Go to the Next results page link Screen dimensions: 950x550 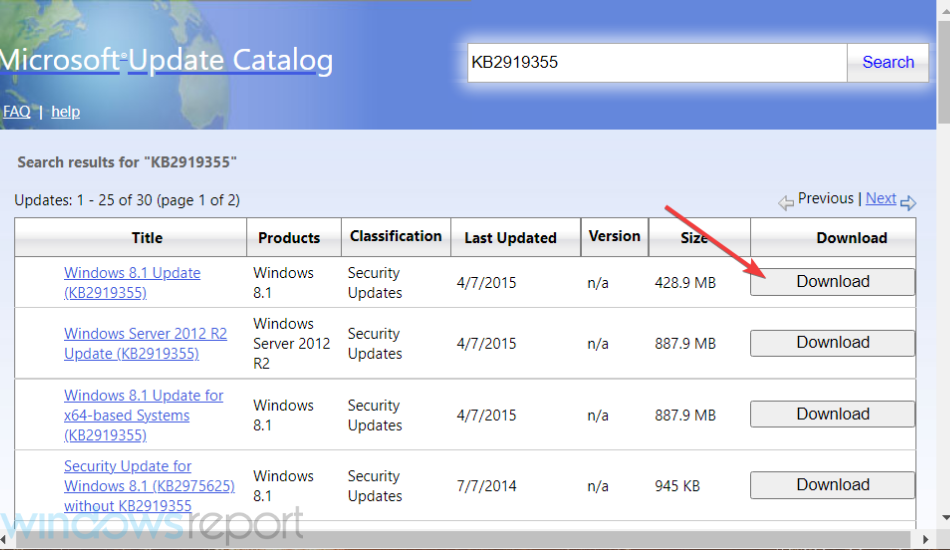coord(880,199)
